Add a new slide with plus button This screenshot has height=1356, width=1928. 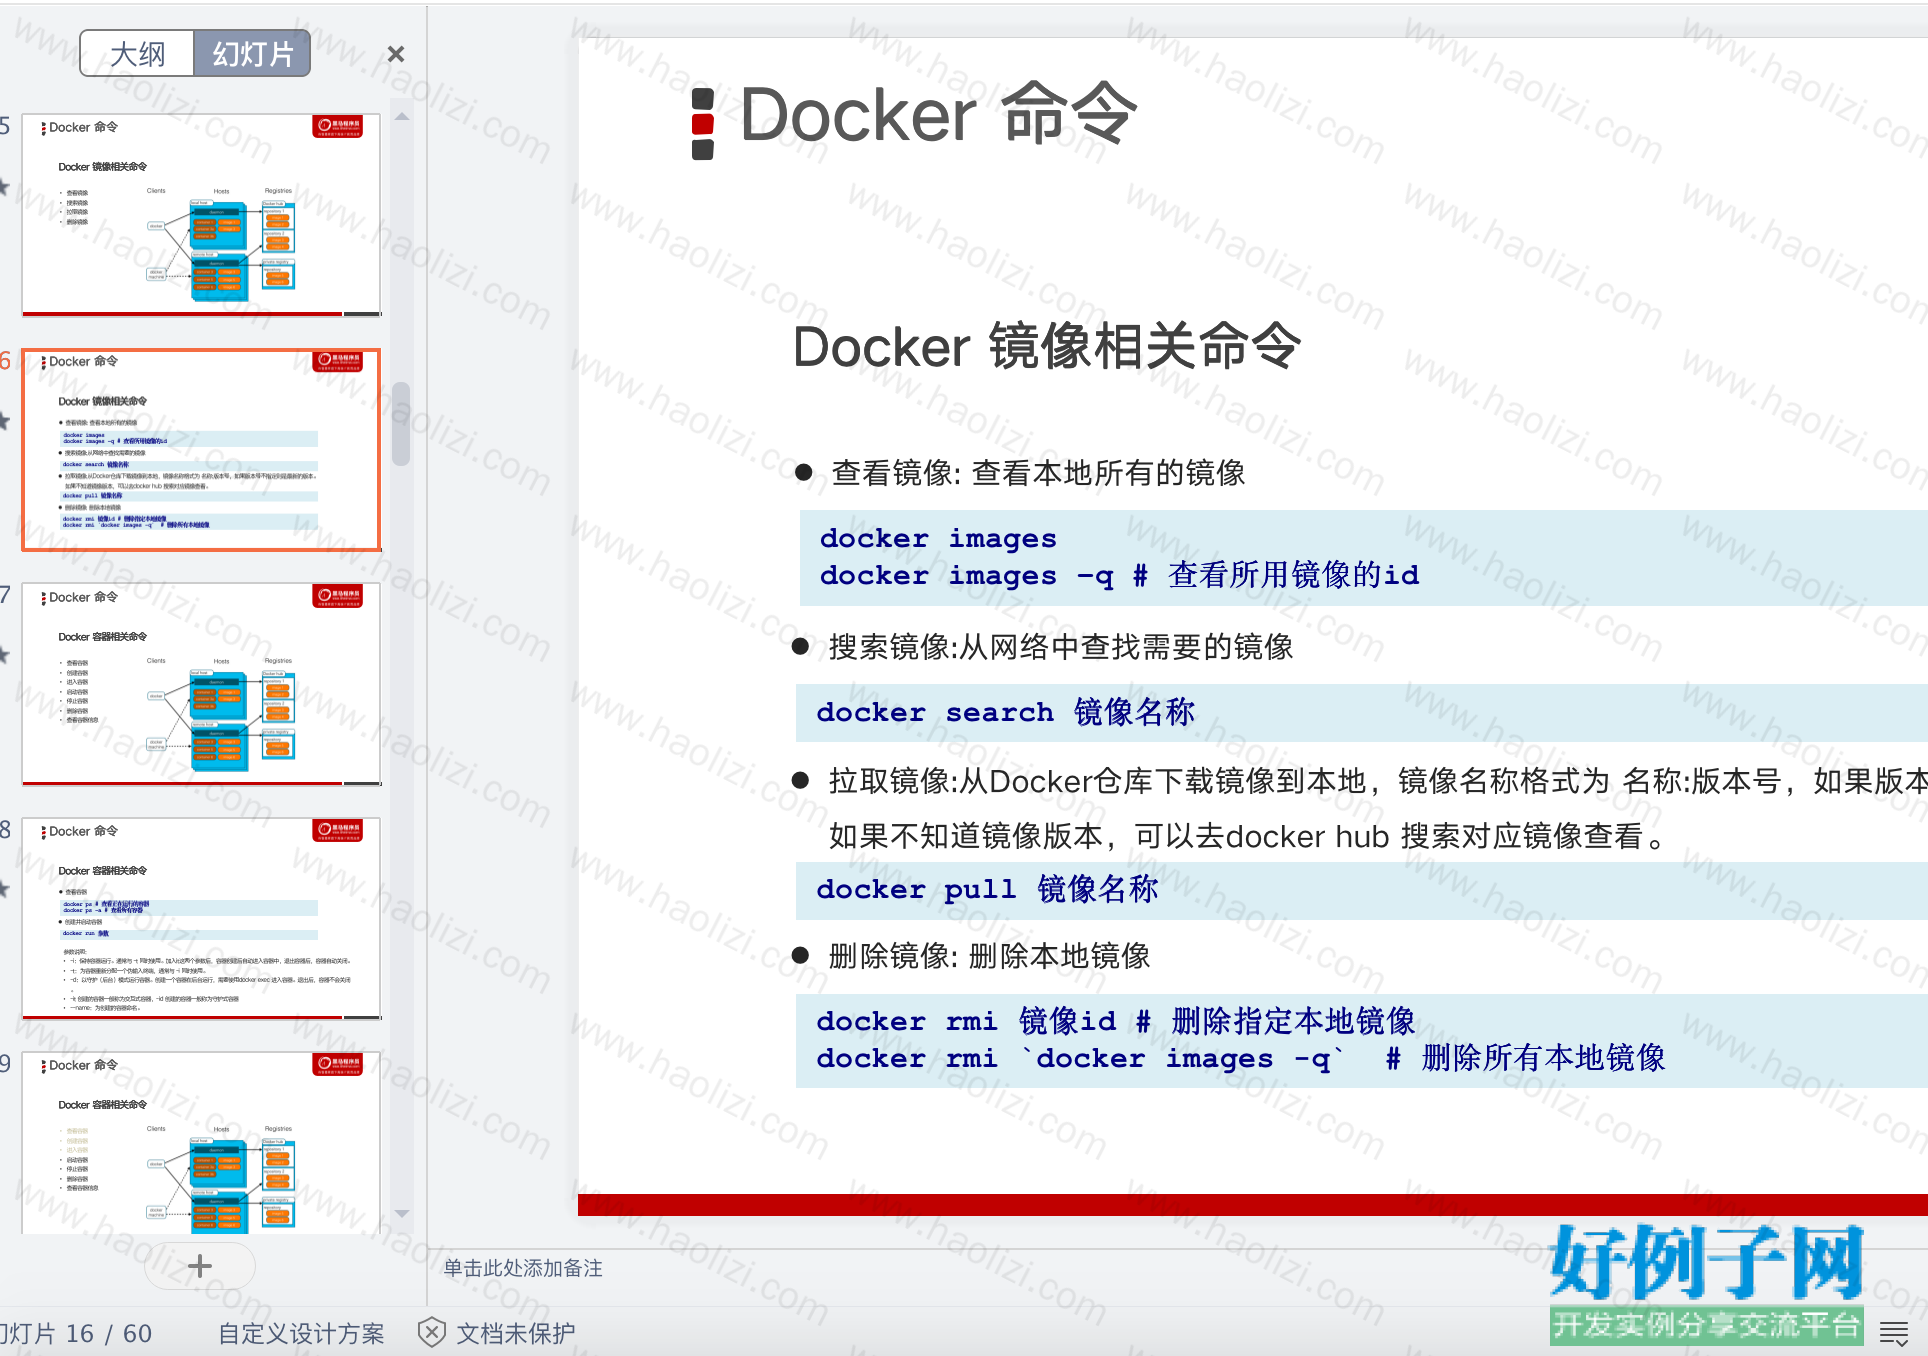point(200,1266)
